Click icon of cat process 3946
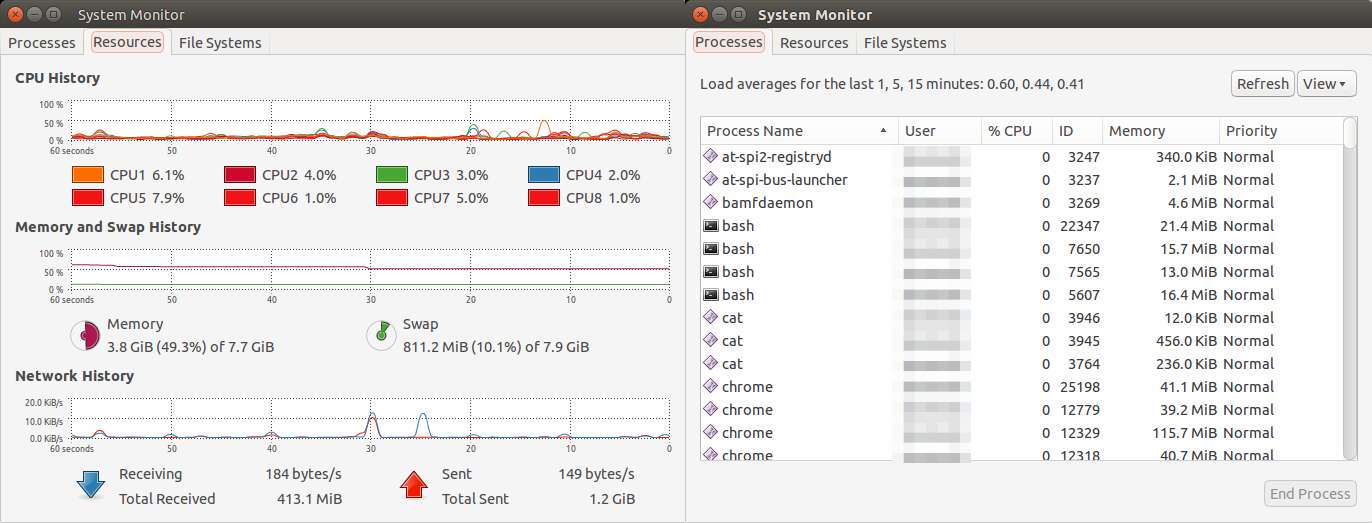 coord(711,318)
